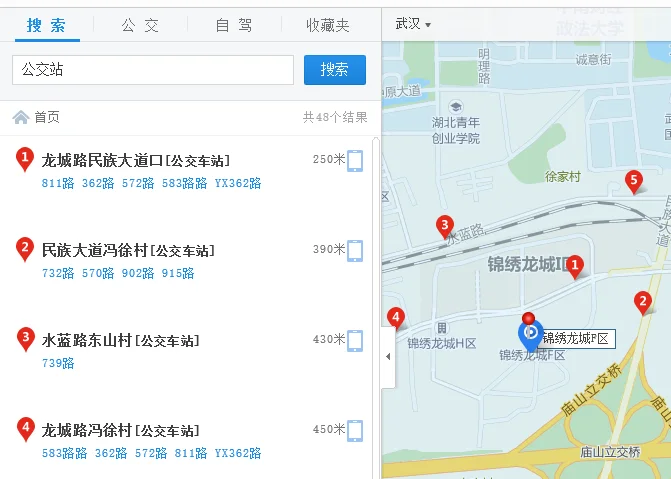Open bus line 902路
The height and width of the screenshot is (479, 671).
point(138,273)
